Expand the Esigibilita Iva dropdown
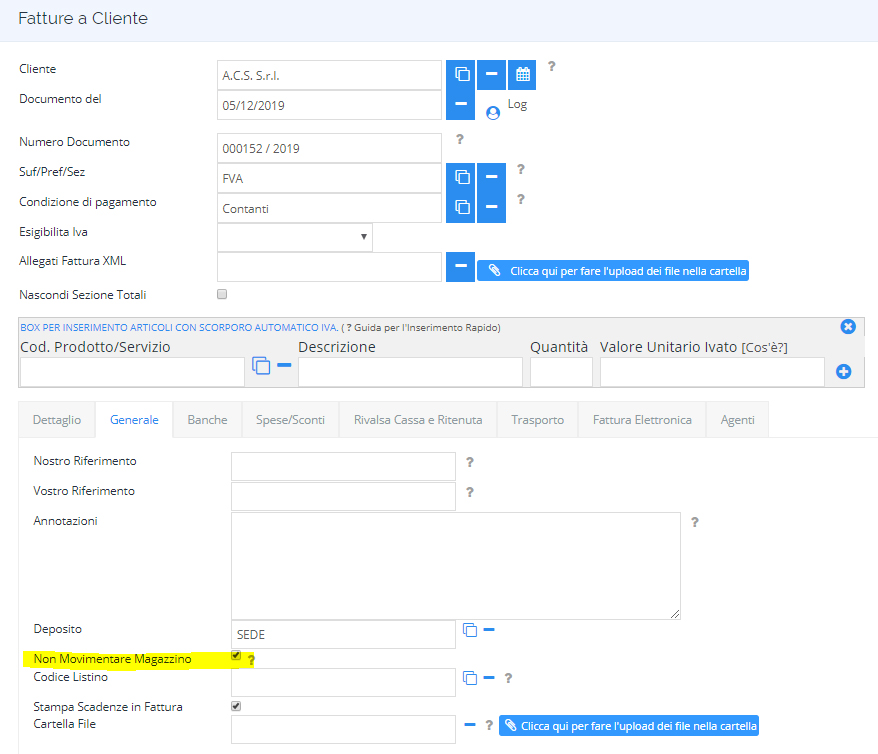Image resolution: width=878 pixels, height=754 pixels. pos(295,237)
